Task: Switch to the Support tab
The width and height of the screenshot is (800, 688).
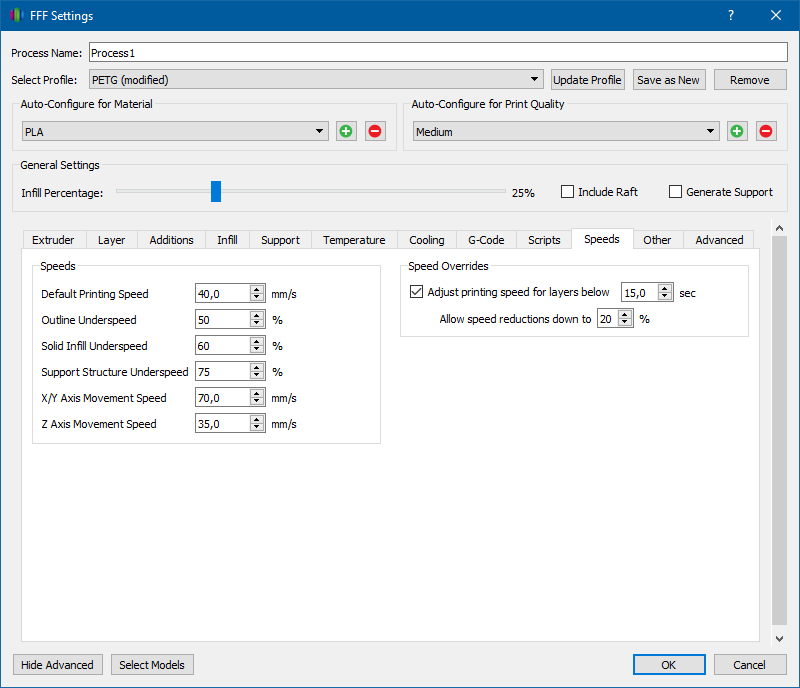Action: 280,240
